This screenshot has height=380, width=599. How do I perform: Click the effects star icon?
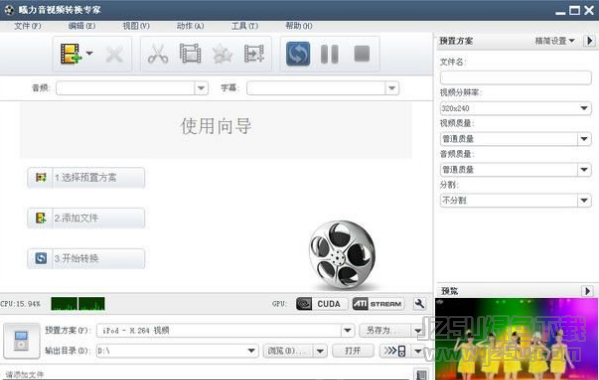(x=222, y=54)
